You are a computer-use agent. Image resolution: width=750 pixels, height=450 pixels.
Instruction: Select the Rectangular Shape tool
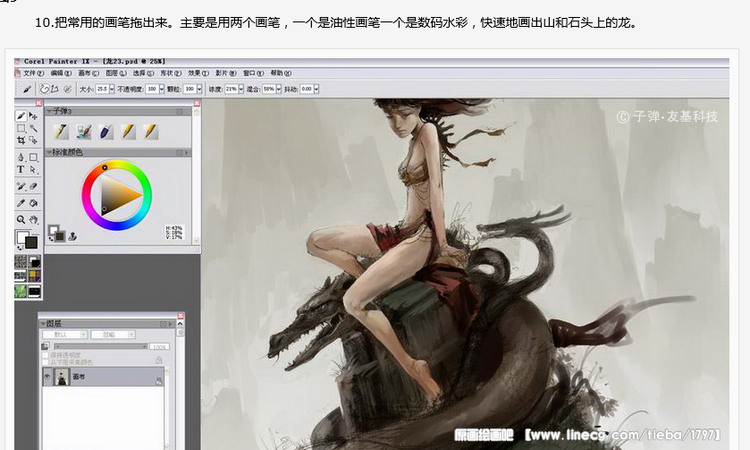(33, 157)
